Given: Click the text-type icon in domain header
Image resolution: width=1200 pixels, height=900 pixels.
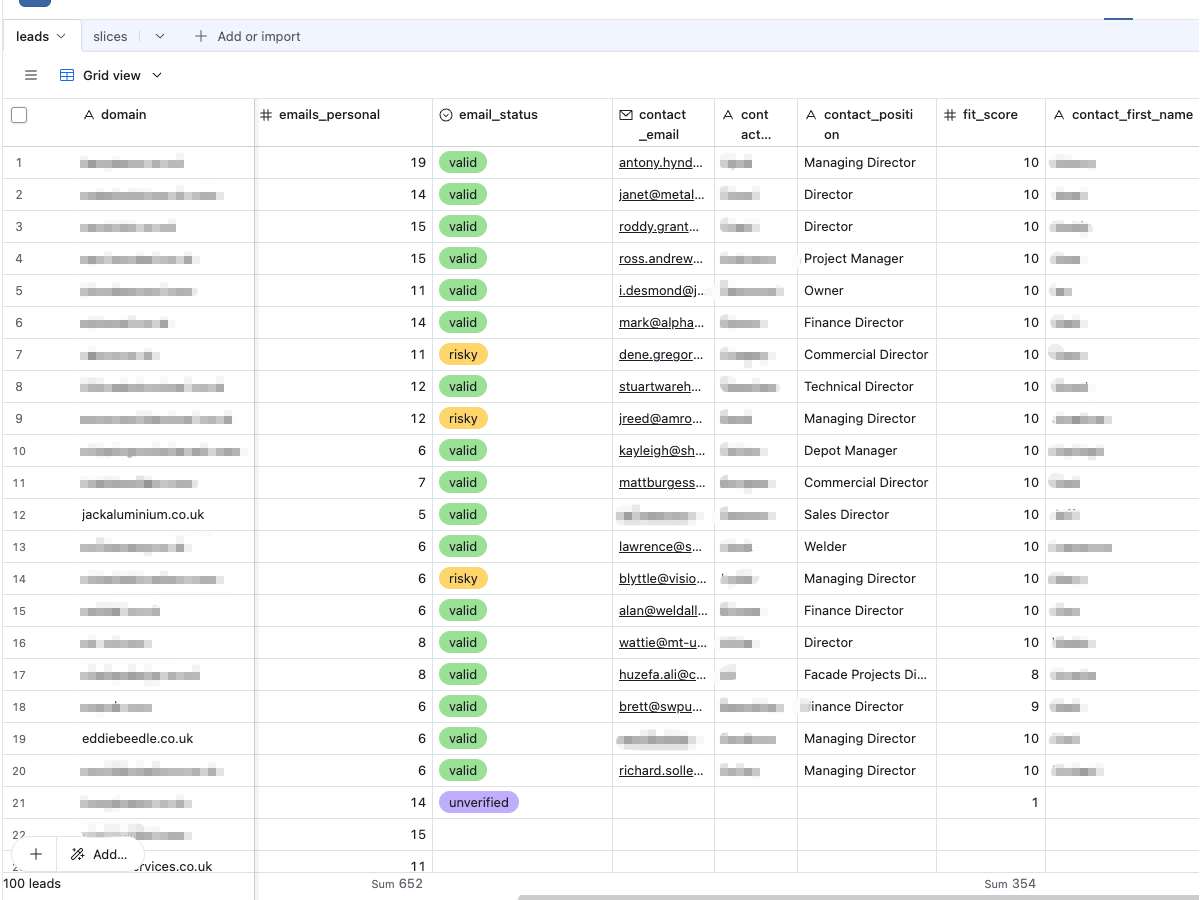Looking at the screenshot, I should pos(89,115).
